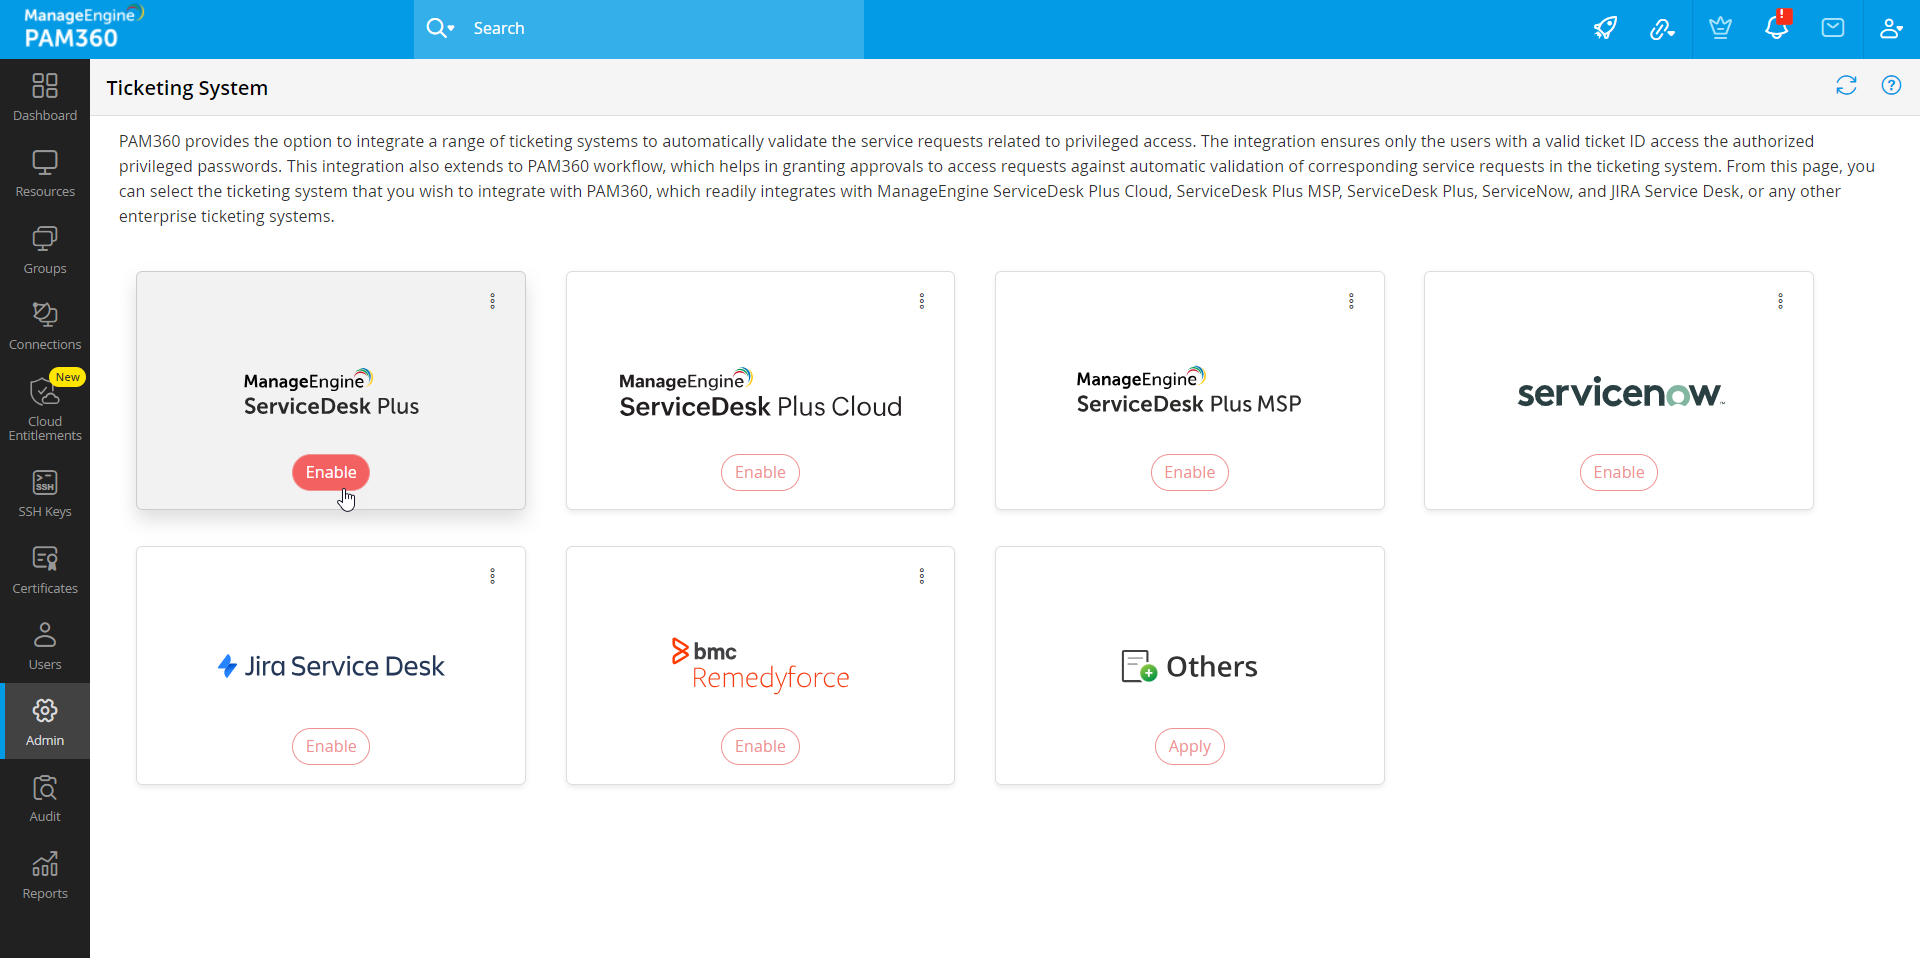Go to Users section
Viewport: 1920px width, 958px height.
[x=45, y=647]
